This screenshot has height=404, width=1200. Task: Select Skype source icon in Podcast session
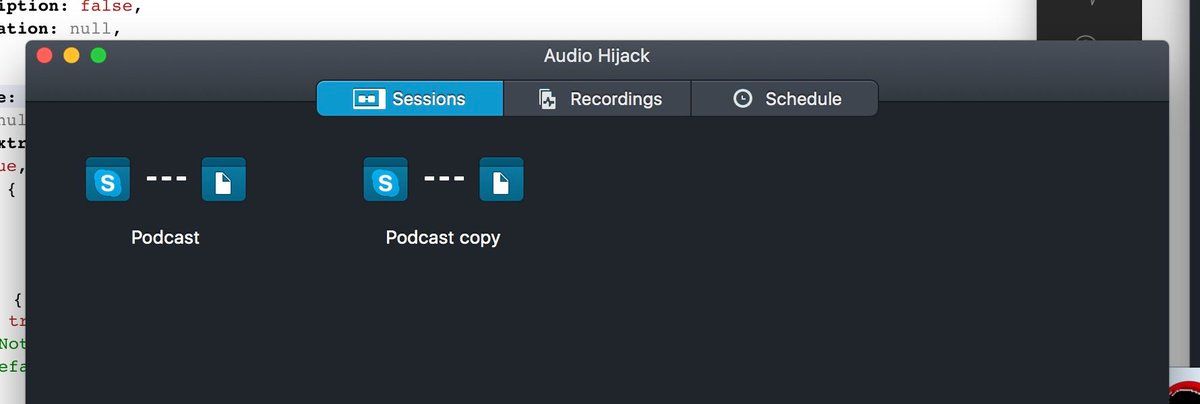pyautogui.click(x=108, y=180)
